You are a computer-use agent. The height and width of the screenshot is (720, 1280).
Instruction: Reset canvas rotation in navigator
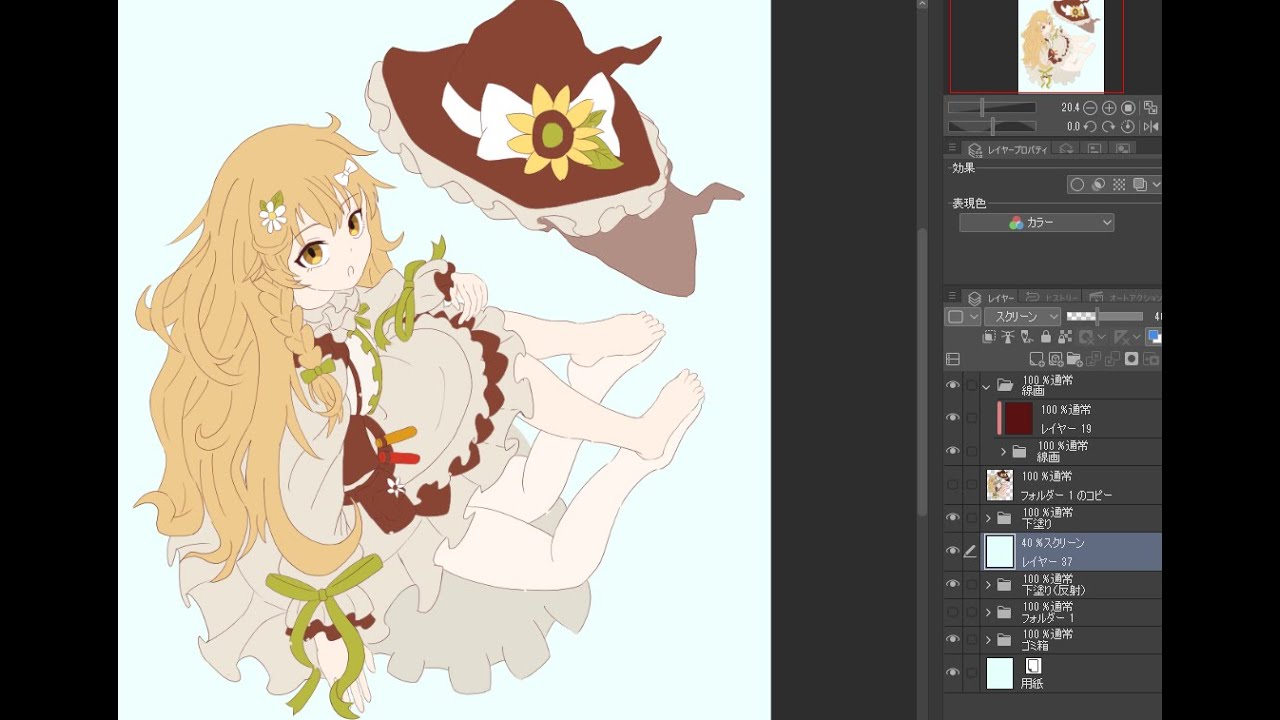tap(1128, 126)
